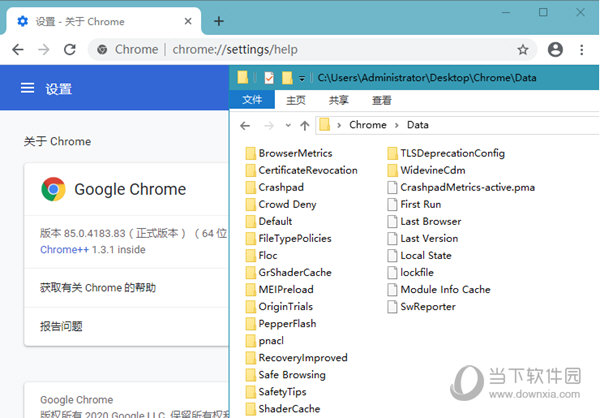The width and height of the screenshot is (600, 418).
Task: Open the 共享 ribbon tab
Action: click(x=339, y=100)
